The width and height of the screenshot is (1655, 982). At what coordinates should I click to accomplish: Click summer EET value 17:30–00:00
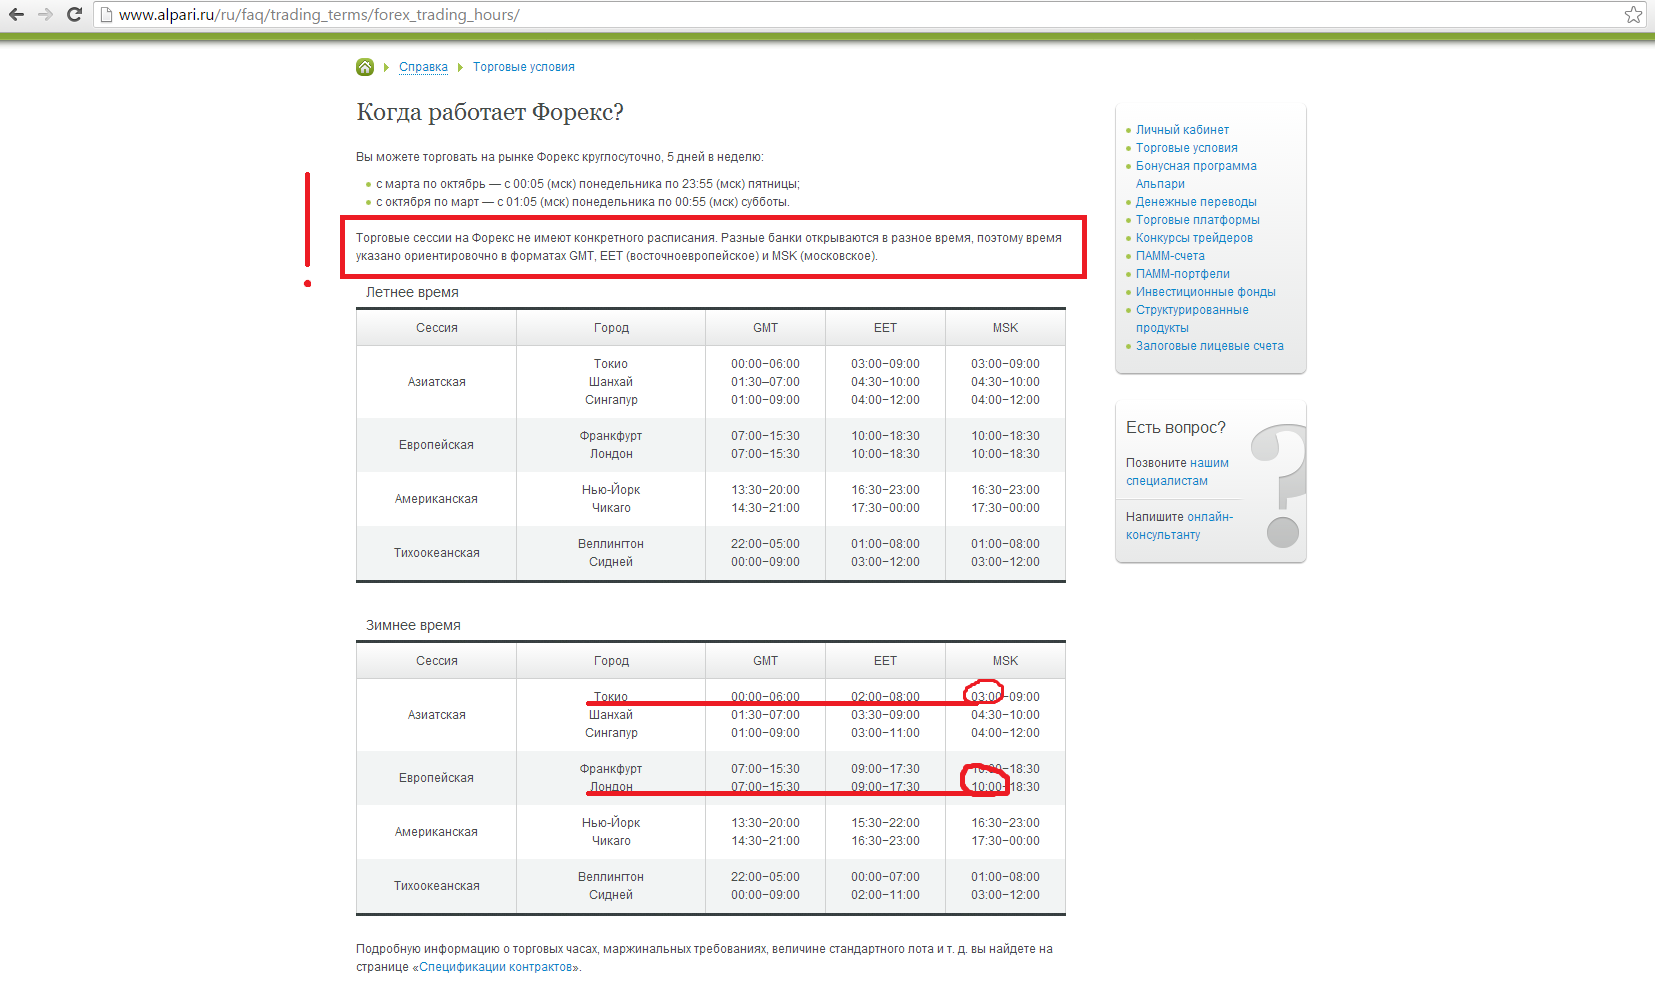coord(885,508)
